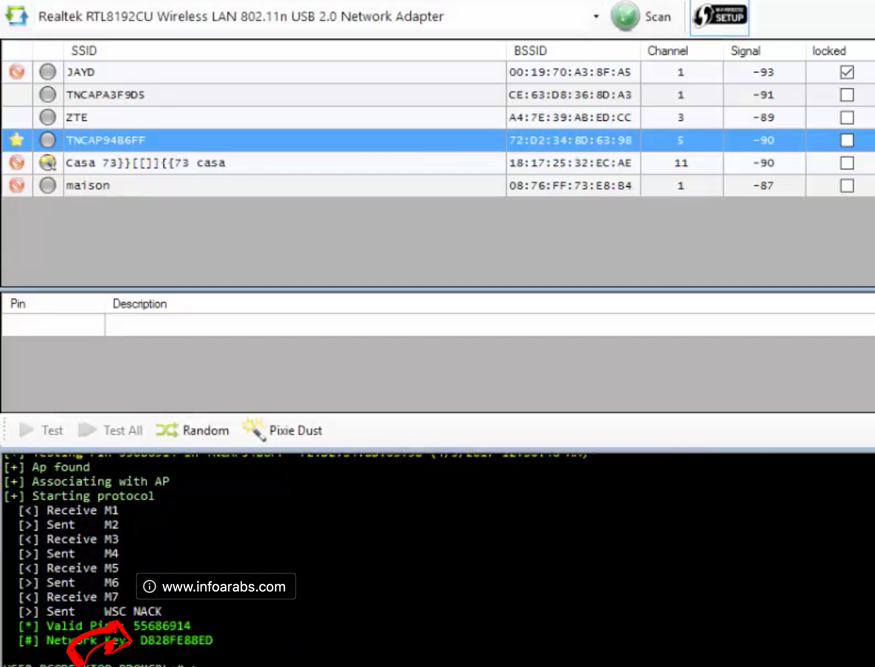
Task: Click signal value -93 for JAYD
Action: tap(763, 72)
